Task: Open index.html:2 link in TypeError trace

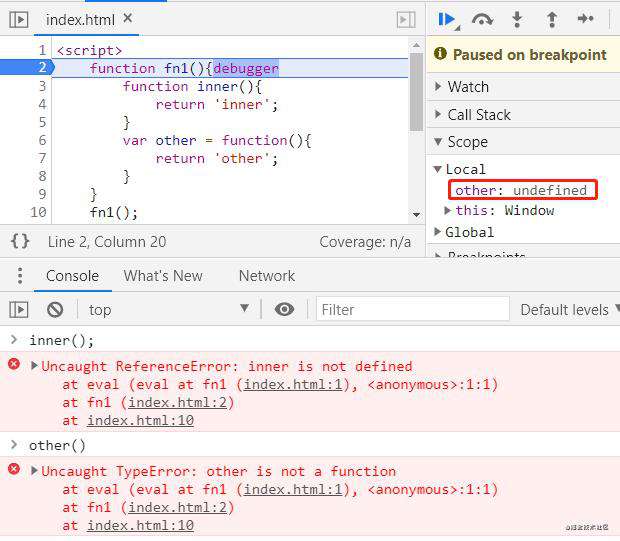Action: [178, 508]
